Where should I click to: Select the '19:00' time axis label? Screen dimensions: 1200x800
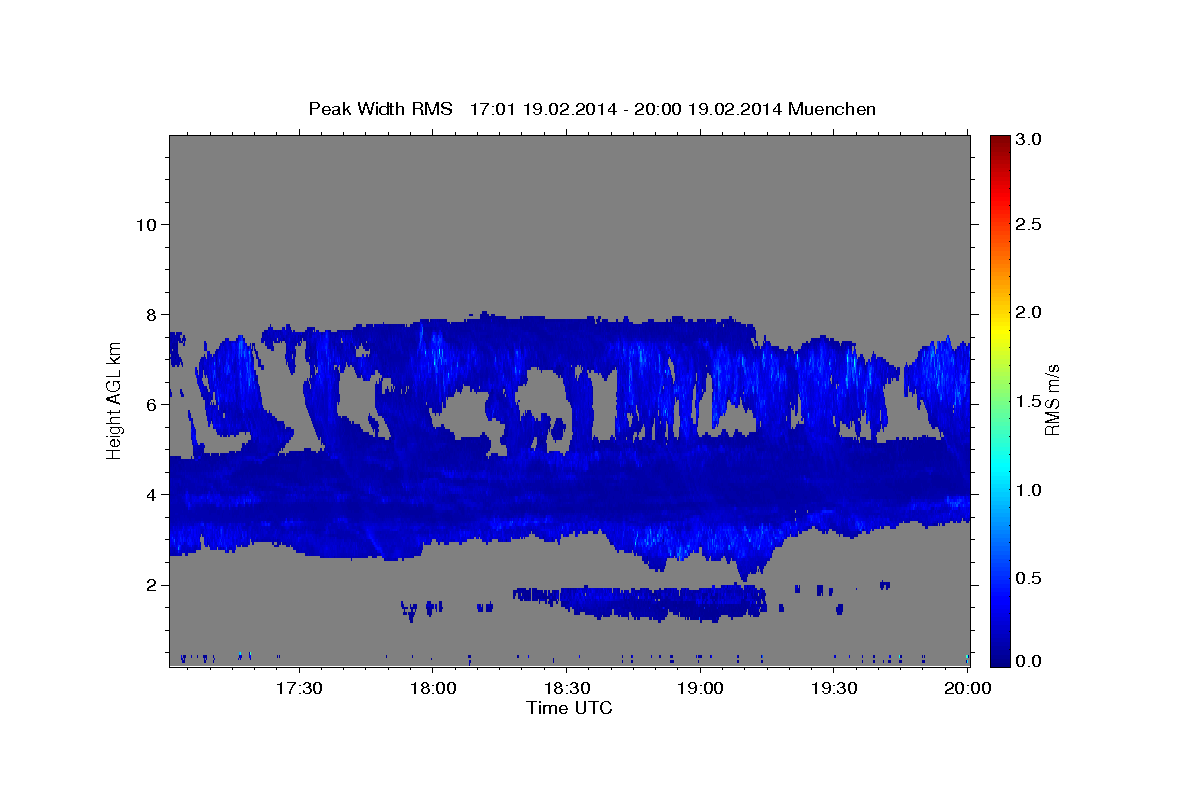pyautogui.click(x=701, y=688)
